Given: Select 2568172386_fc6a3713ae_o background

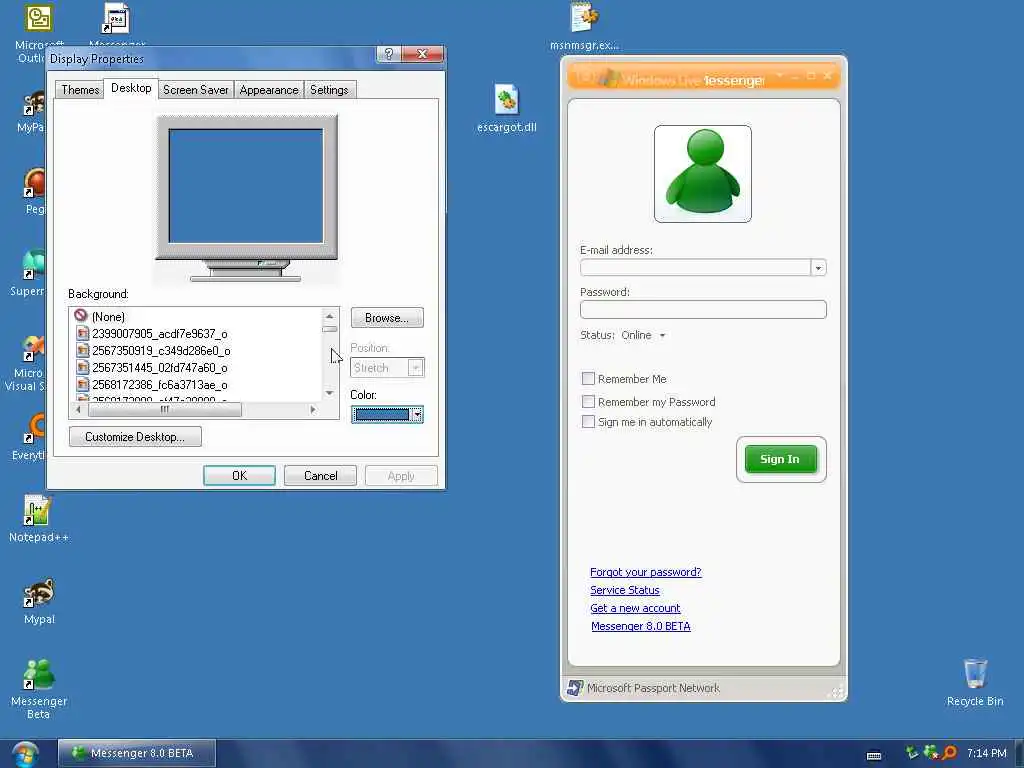Looking at the screenshot, I should coord(159,385).
